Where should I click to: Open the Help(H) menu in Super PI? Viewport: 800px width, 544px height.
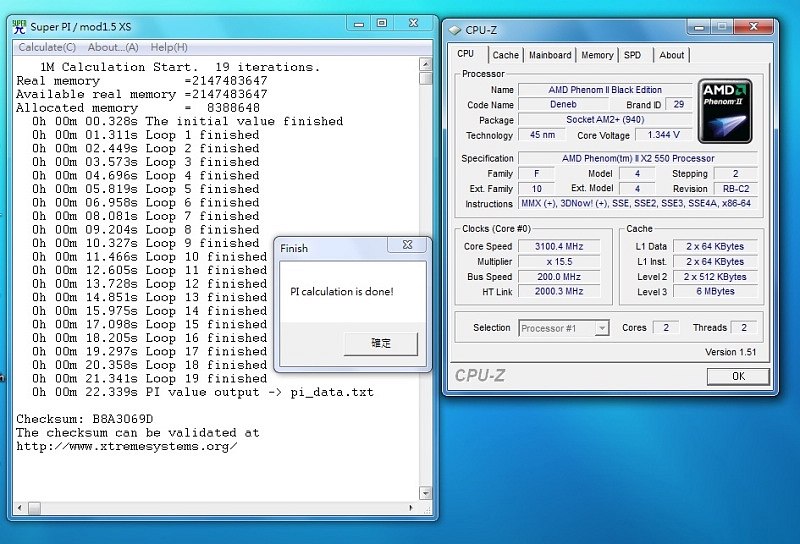[x=169, y=47]
